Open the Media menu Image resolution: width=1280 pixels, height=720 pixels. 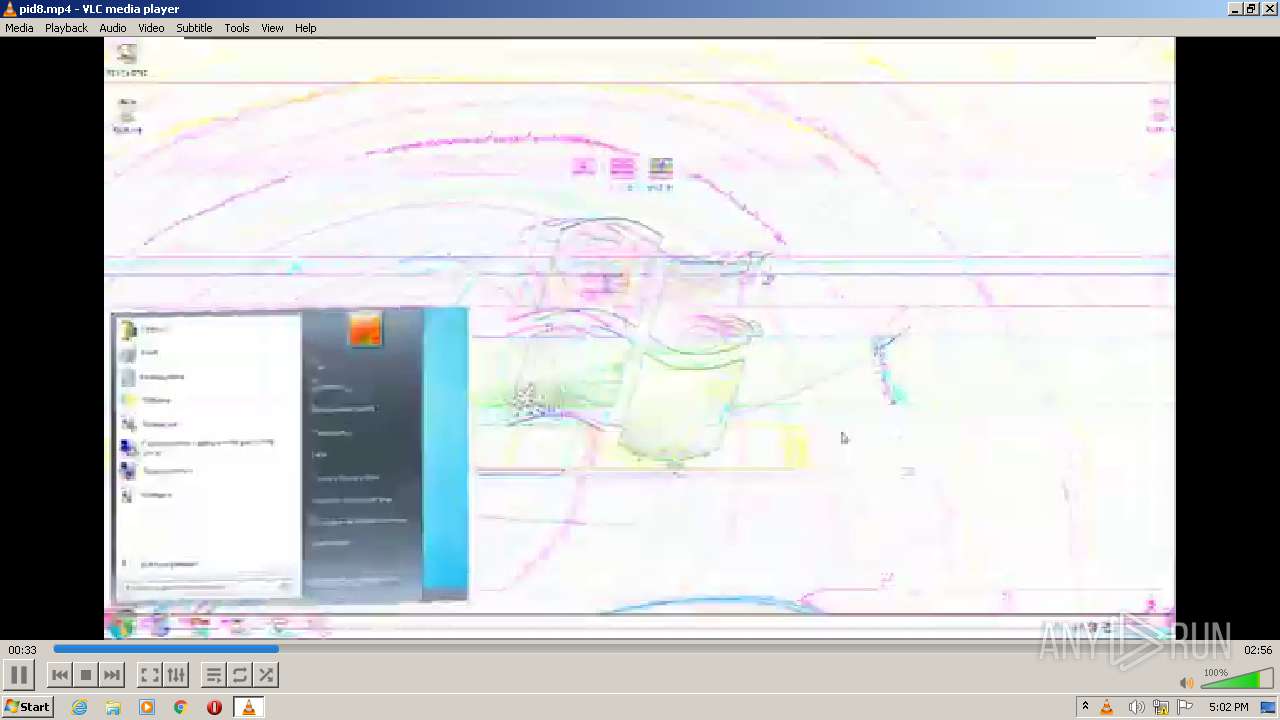[19, 28]
